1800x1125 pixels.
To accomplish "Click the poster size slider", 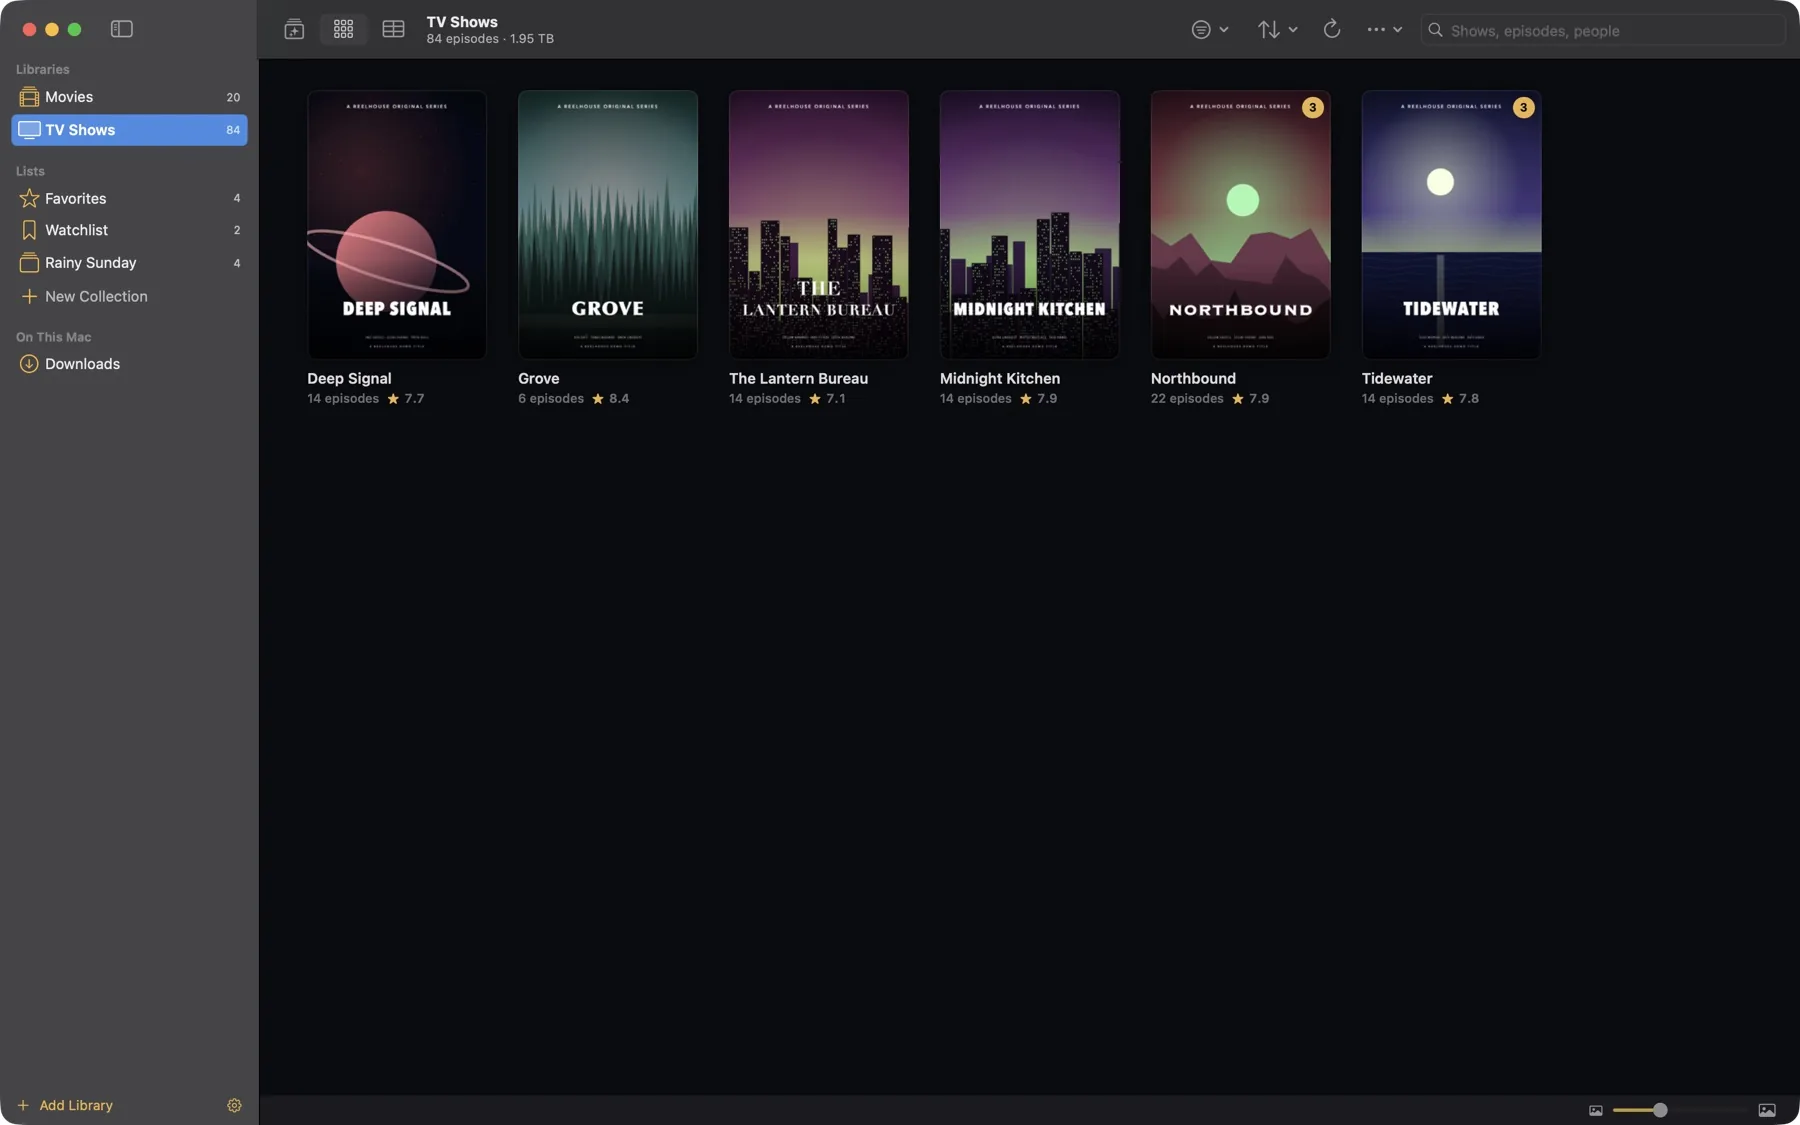I will tap(1681, 1110).
